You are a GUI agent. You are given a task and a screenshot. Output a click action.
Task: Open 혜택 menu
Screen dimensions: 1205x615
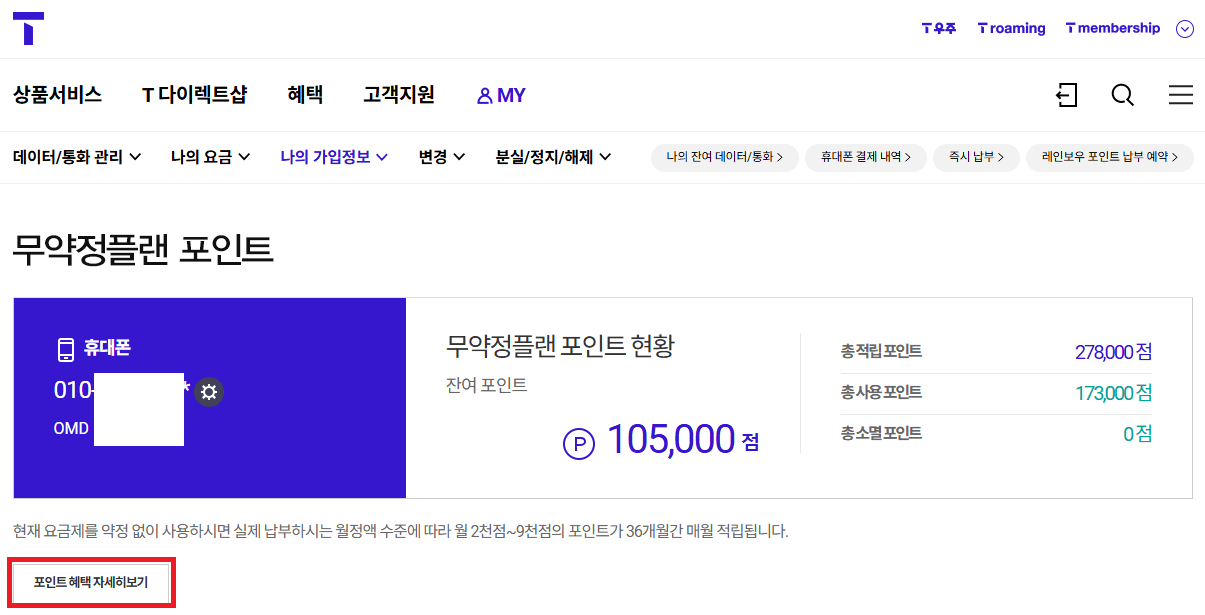click(x=305, y=95)
